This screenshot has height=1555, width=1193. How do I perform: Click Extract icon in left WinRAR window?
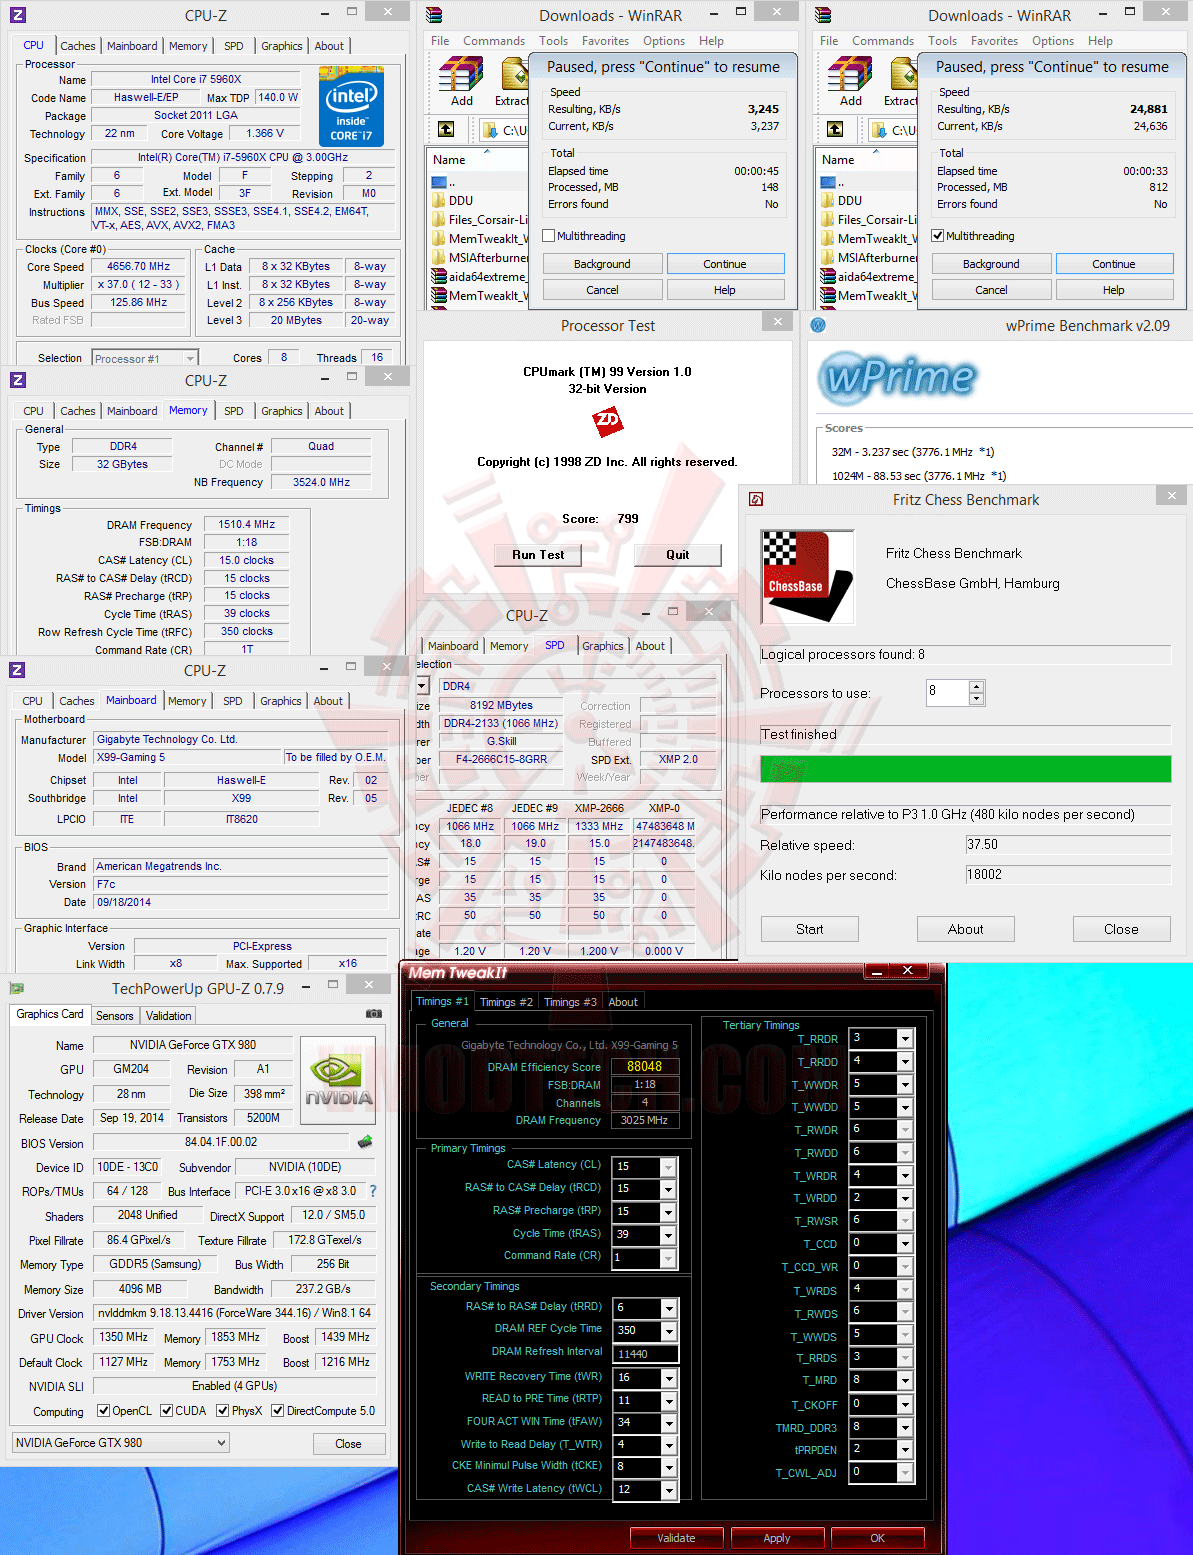(x=513, y=81)
